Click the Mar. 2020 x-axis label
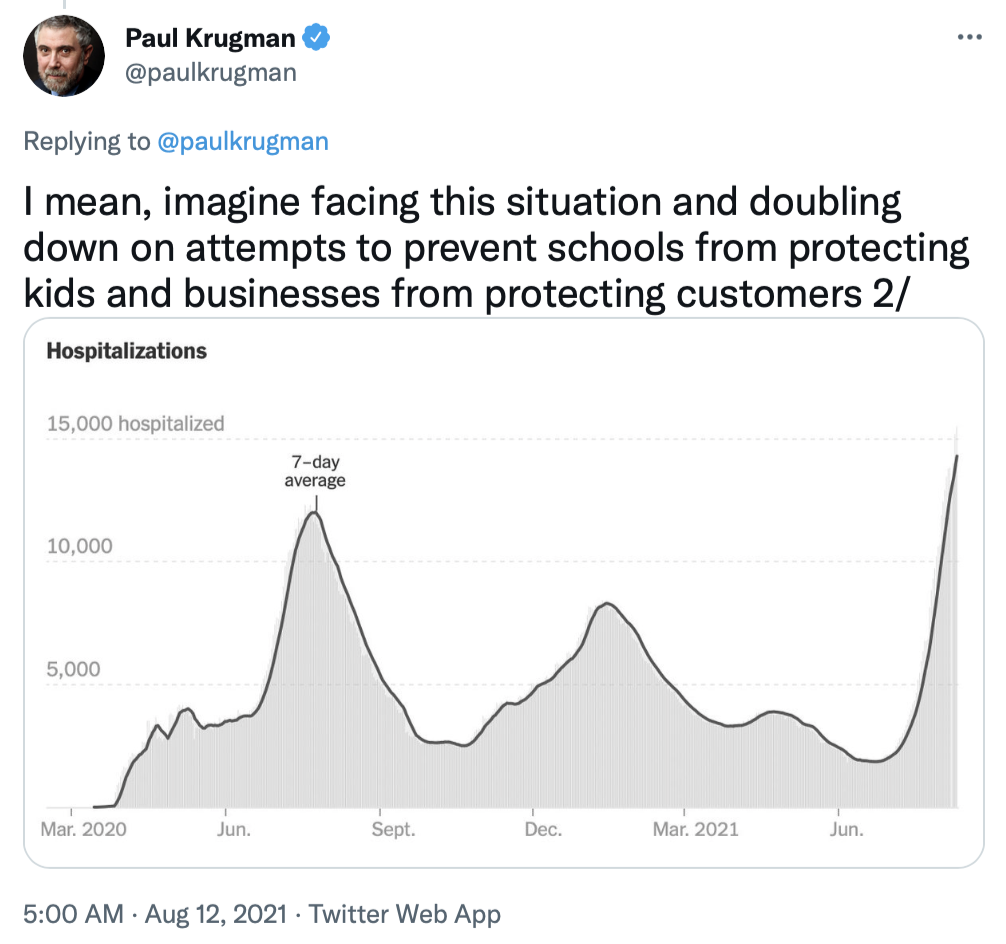The width and height of the screenshot is (1006, 944). [85, 830]
